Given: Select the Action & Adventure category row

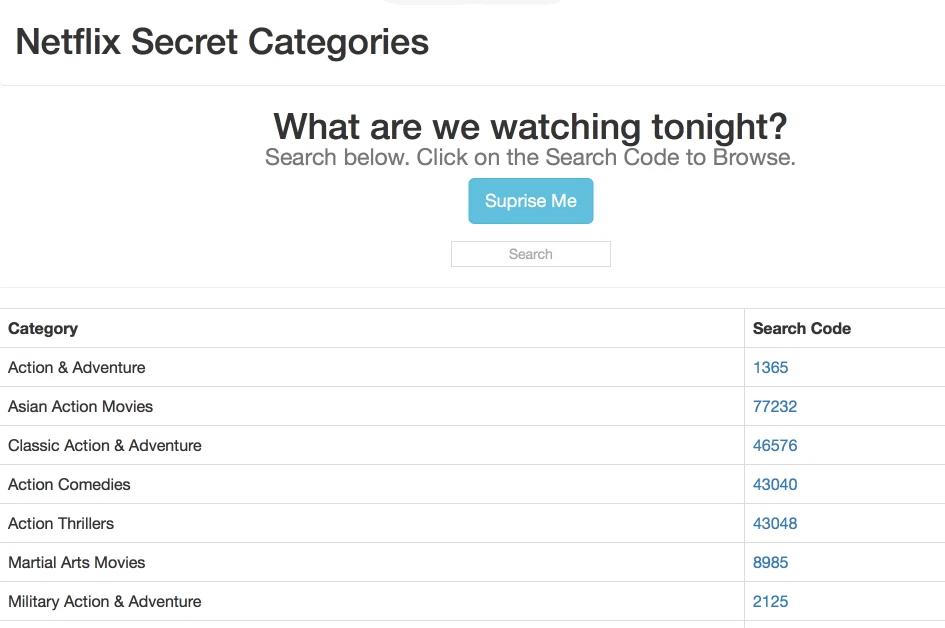Looking at the screenshot, I should coord(76,367).
